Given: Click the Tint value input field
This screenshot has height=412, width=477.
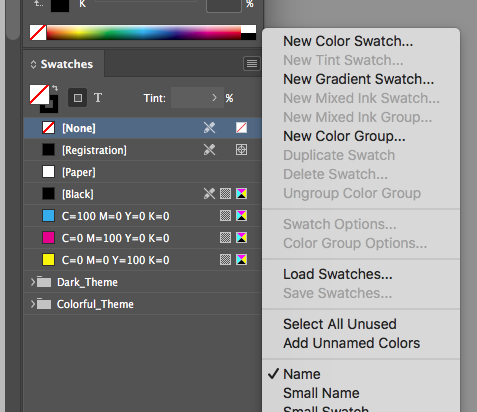Looking at the screenshot, I should (x=191, y=98).
